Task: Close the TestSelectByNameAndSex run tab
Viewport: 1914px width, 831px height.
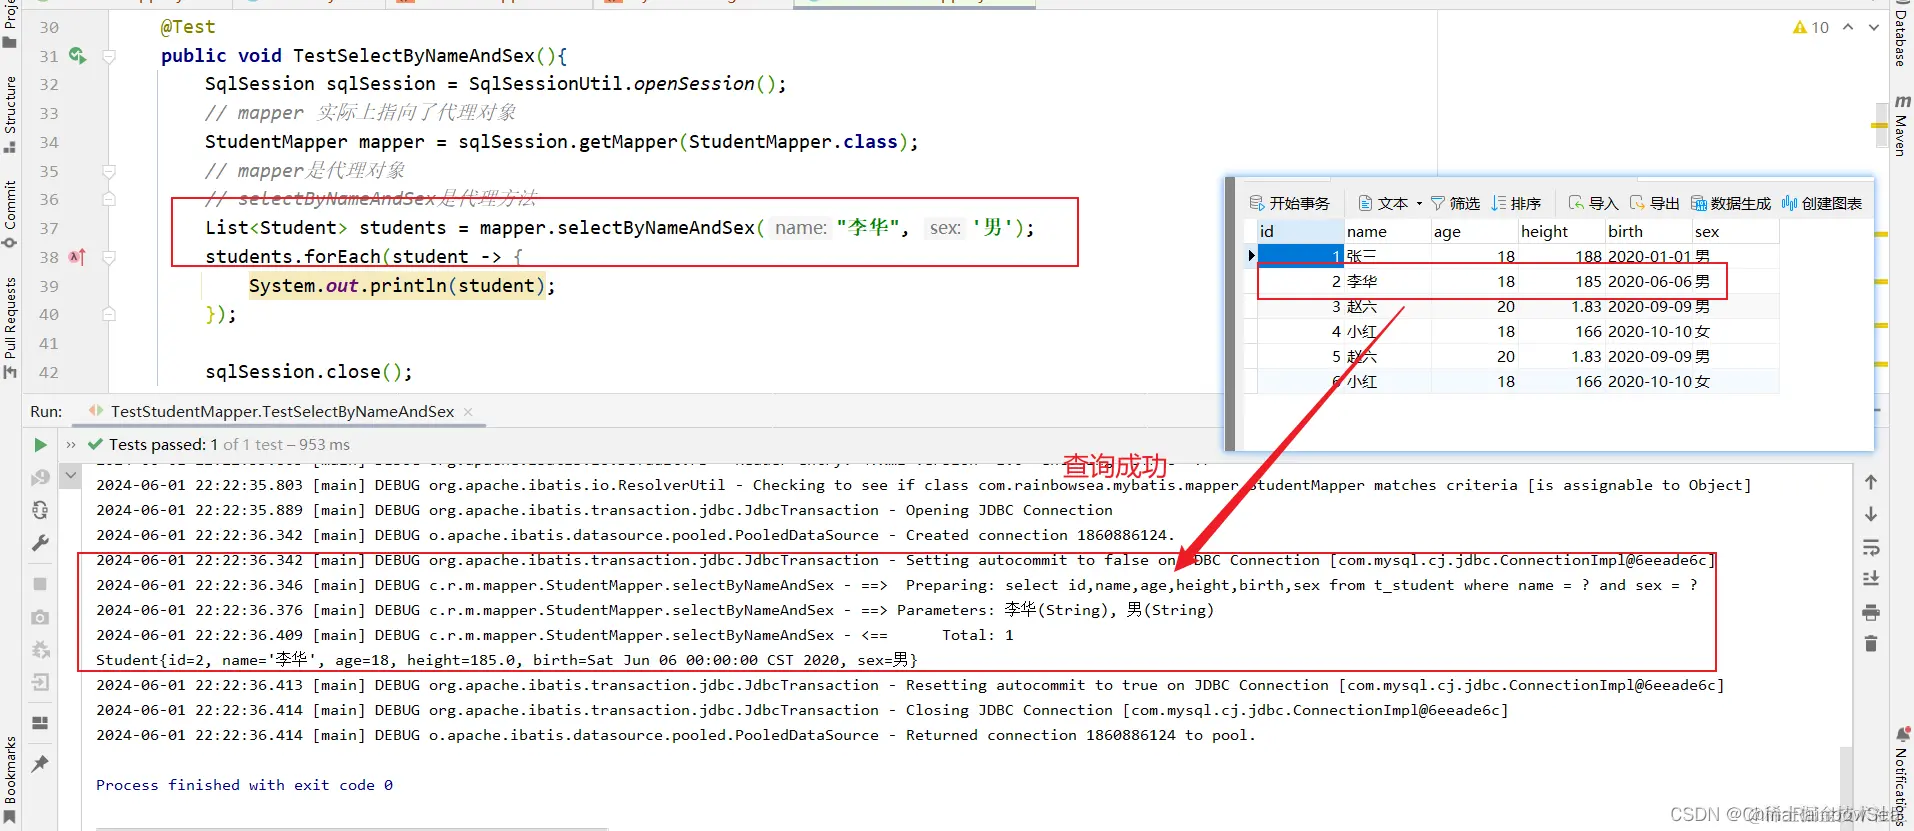Action: click(468, 411)
